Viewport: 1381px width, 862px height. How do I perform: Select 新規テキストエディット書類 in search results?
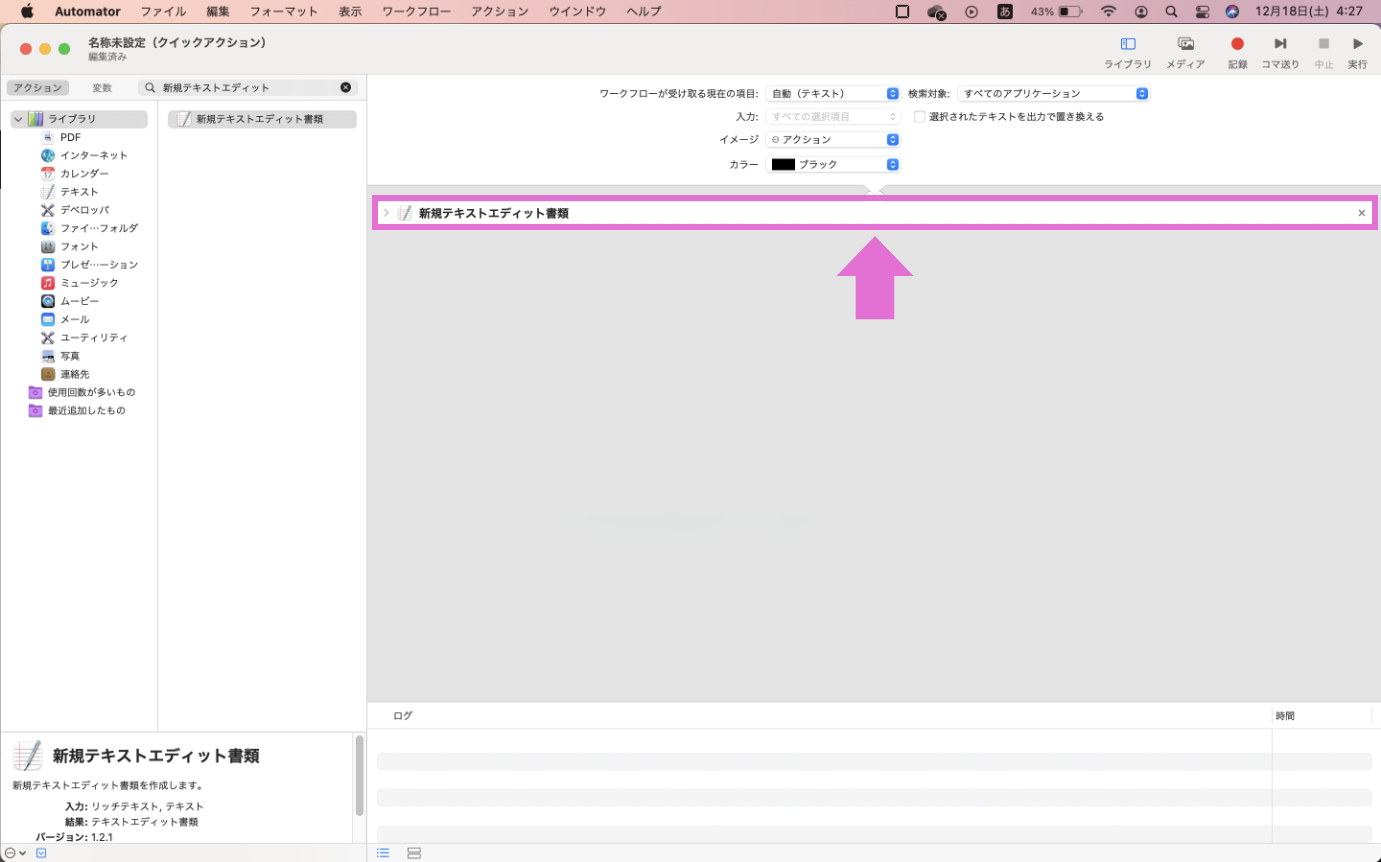point(262,119)
